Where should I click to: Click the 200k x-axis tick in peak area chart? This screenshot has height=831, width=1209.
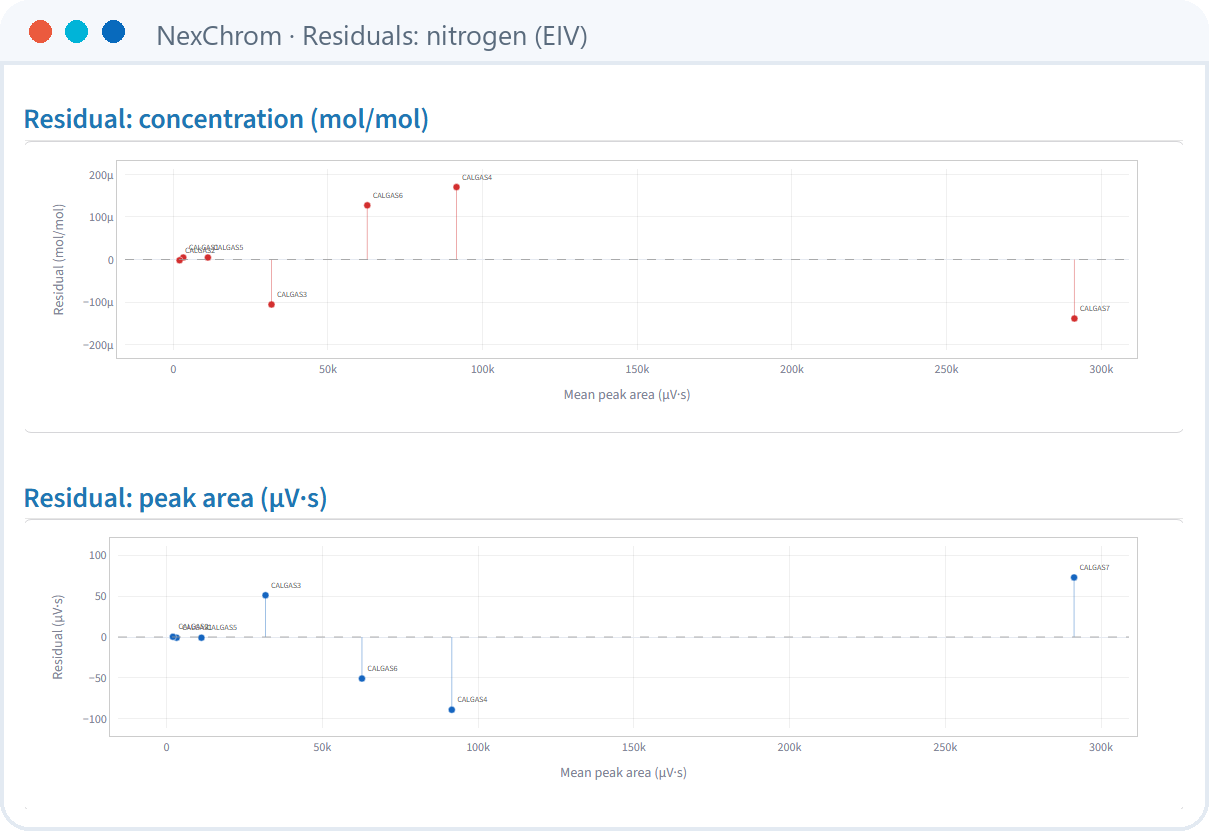click(x=790, y=747)
